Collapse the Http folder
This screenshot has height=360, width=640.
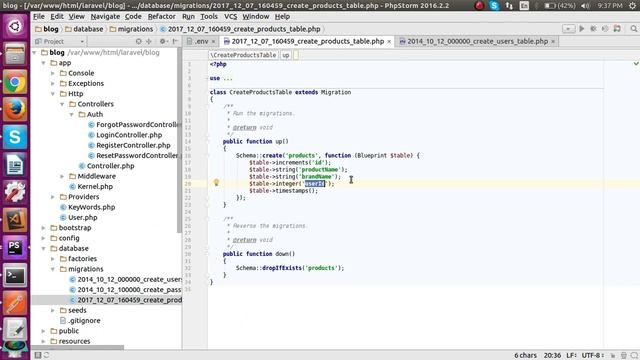53,94
